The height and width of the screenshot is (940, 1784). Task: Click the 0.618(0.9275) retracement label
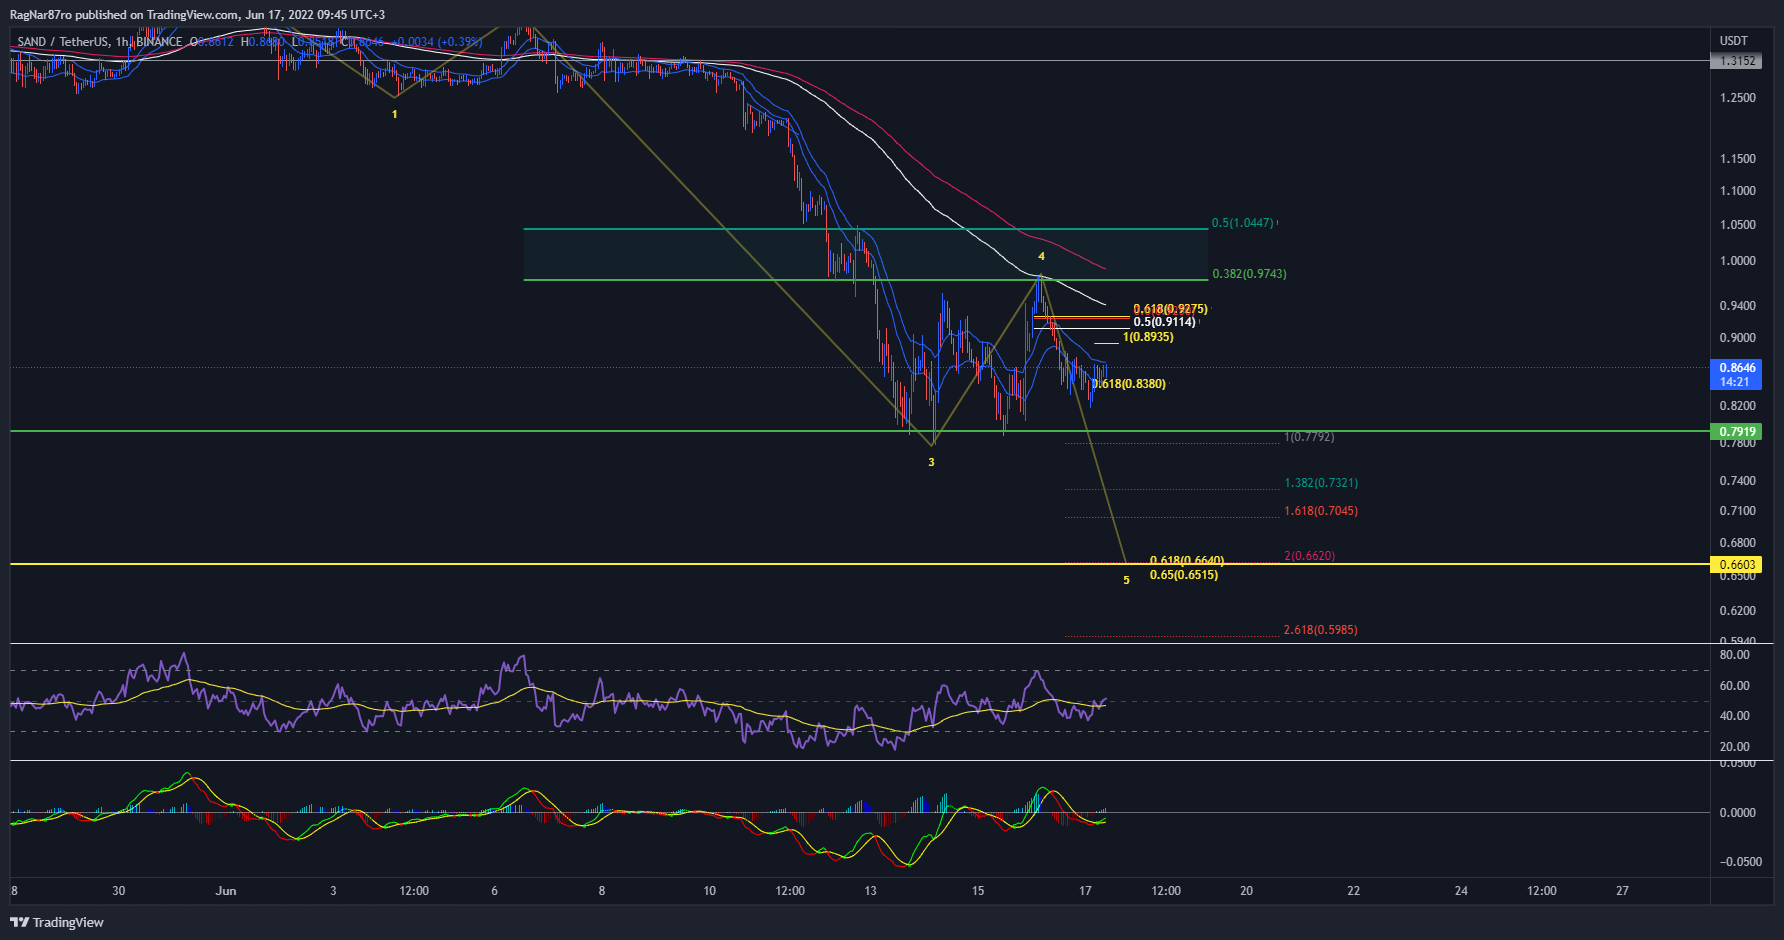coord(1170,309)
